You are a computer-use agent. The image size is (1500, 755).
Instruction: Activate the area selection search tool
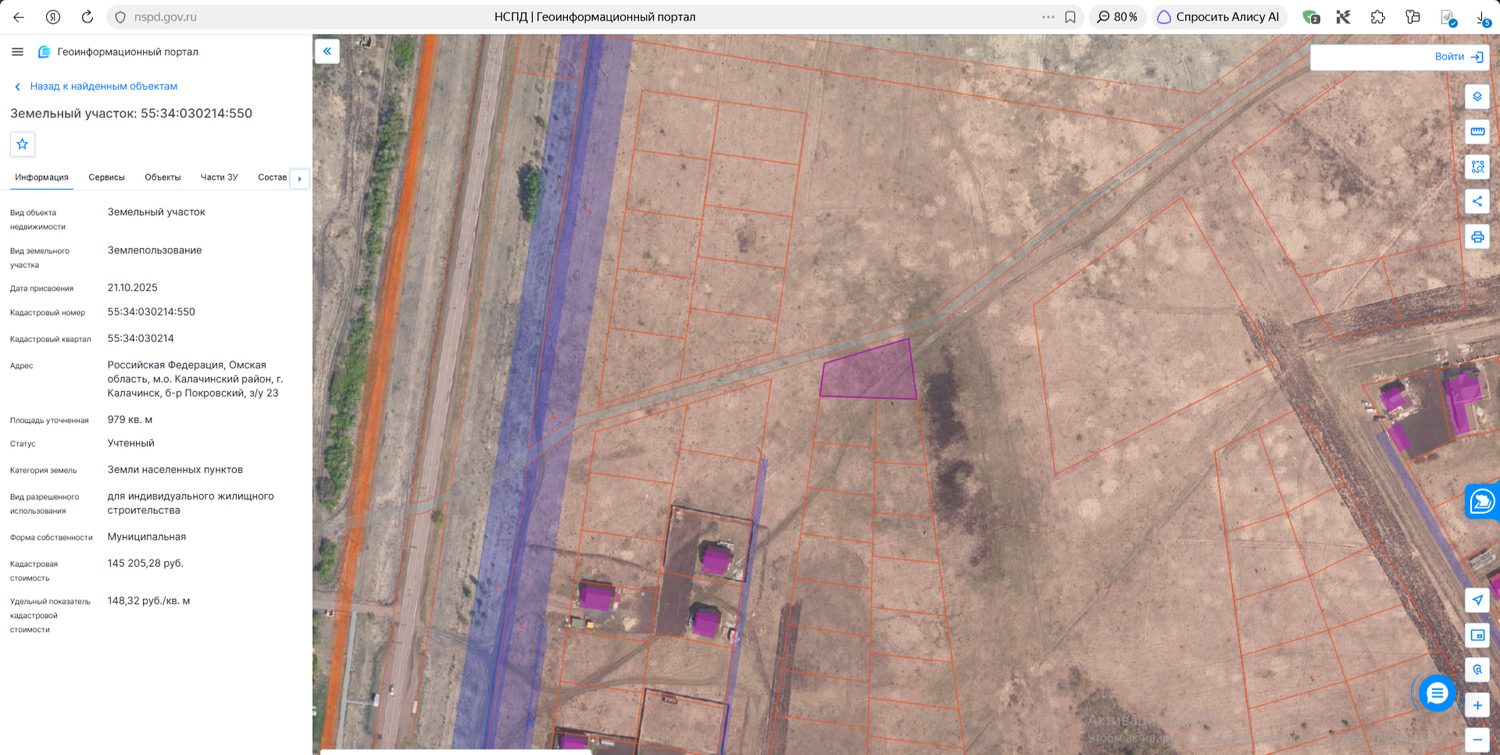(x=1477, y=166)
